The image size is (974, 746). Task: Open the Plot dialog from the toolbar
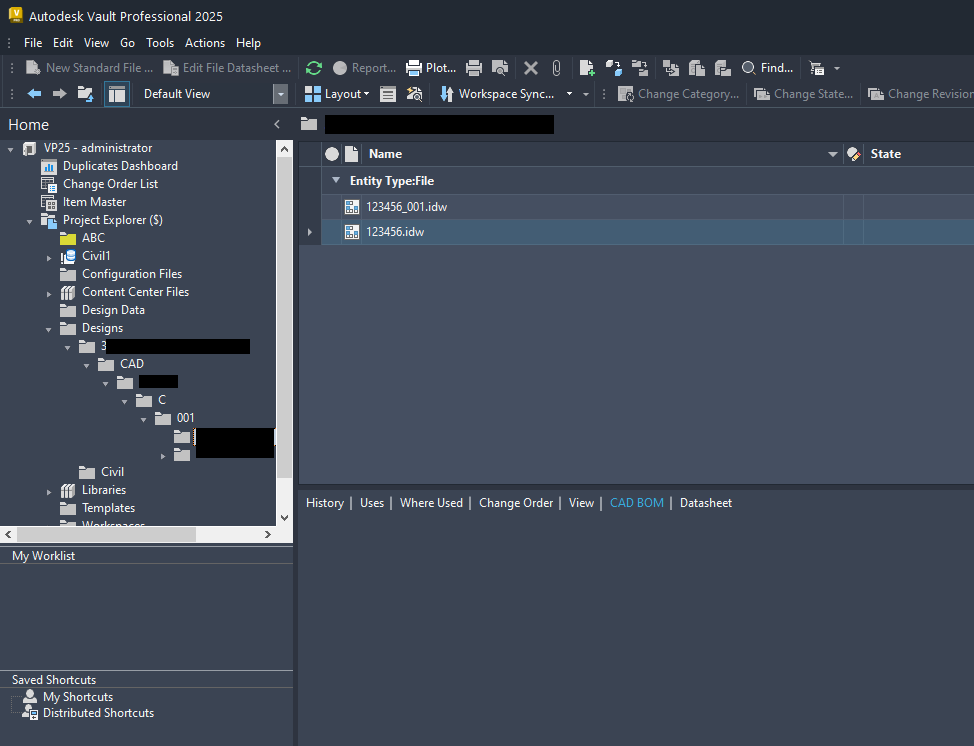(430, 67)
